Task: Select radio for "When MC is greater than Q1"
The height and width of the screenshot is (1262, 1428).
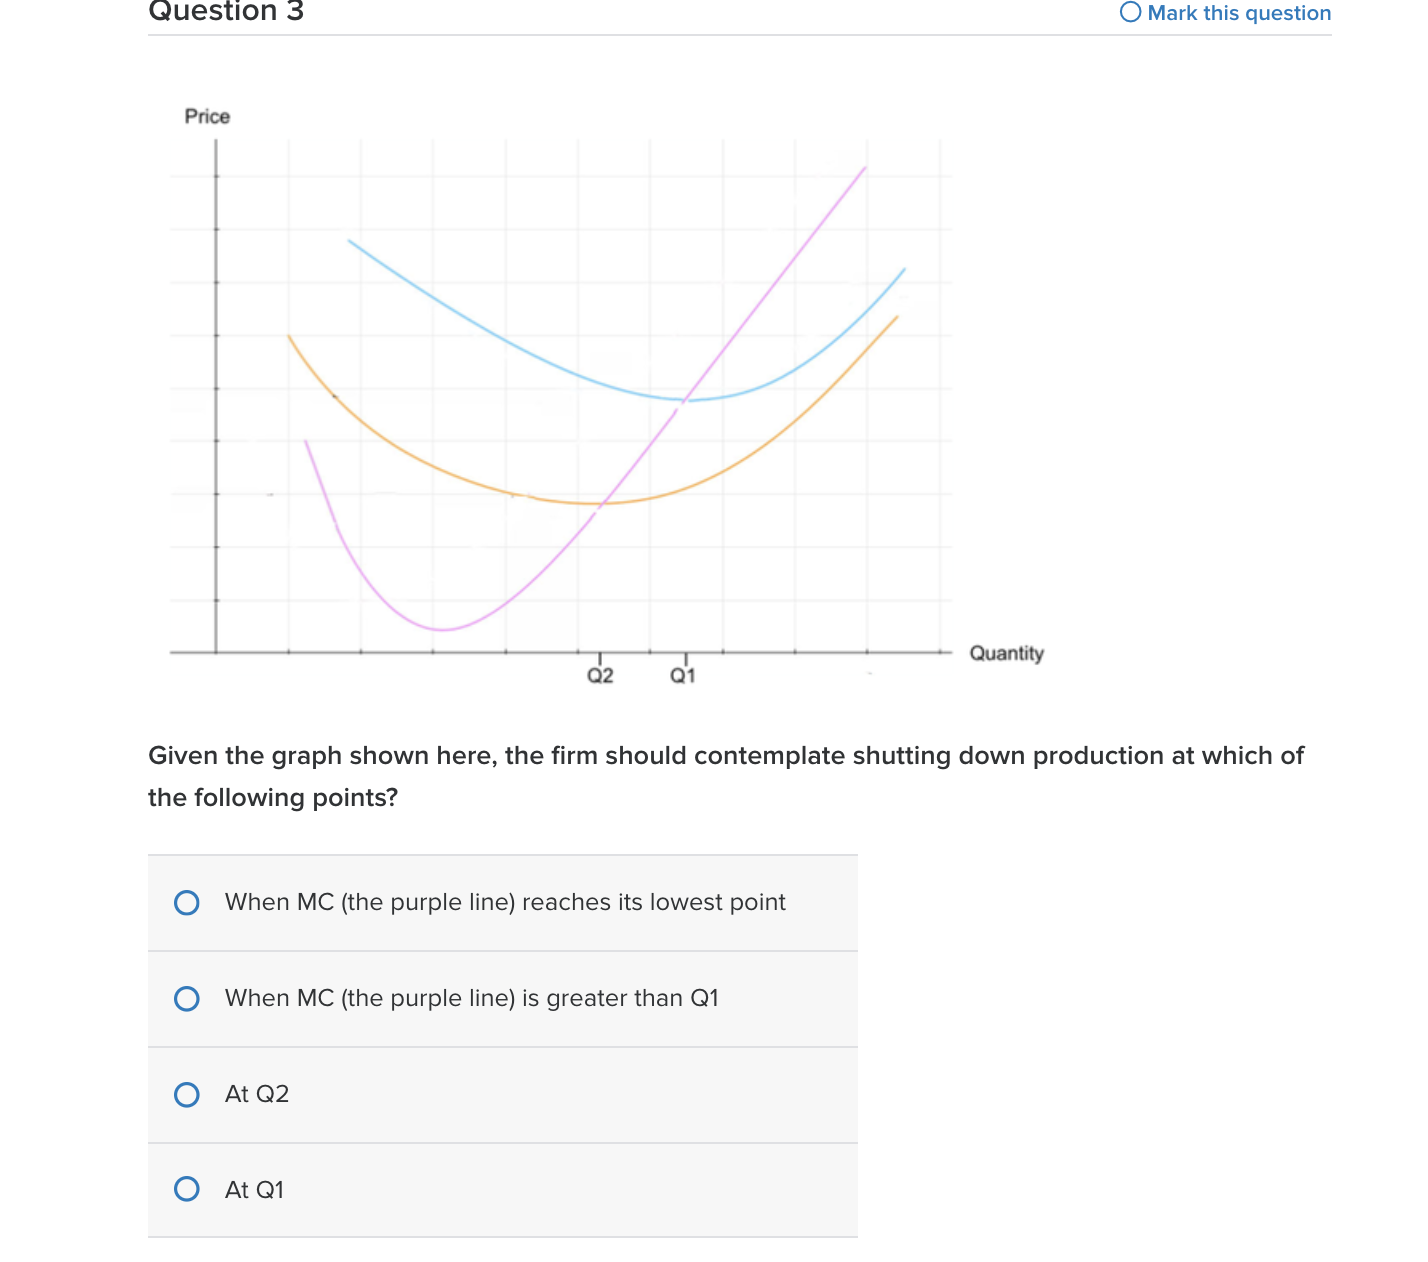Action: tap(186, 998)
